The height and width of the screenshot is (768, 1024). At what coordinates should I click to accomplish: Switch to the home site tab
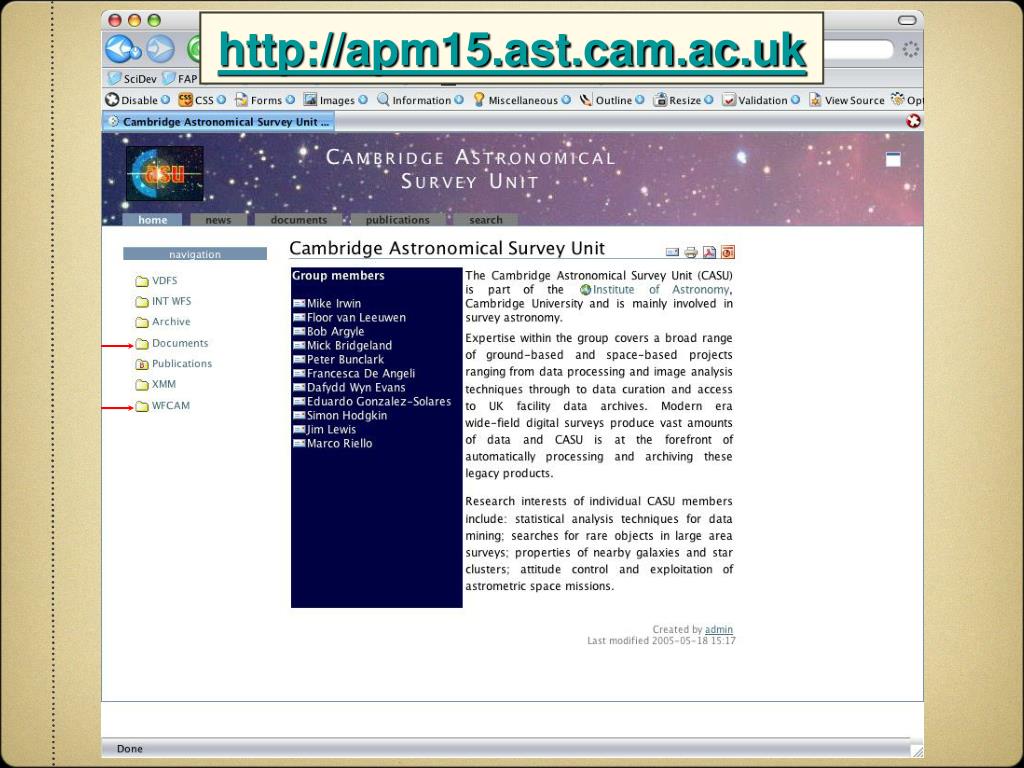[152, 220]
